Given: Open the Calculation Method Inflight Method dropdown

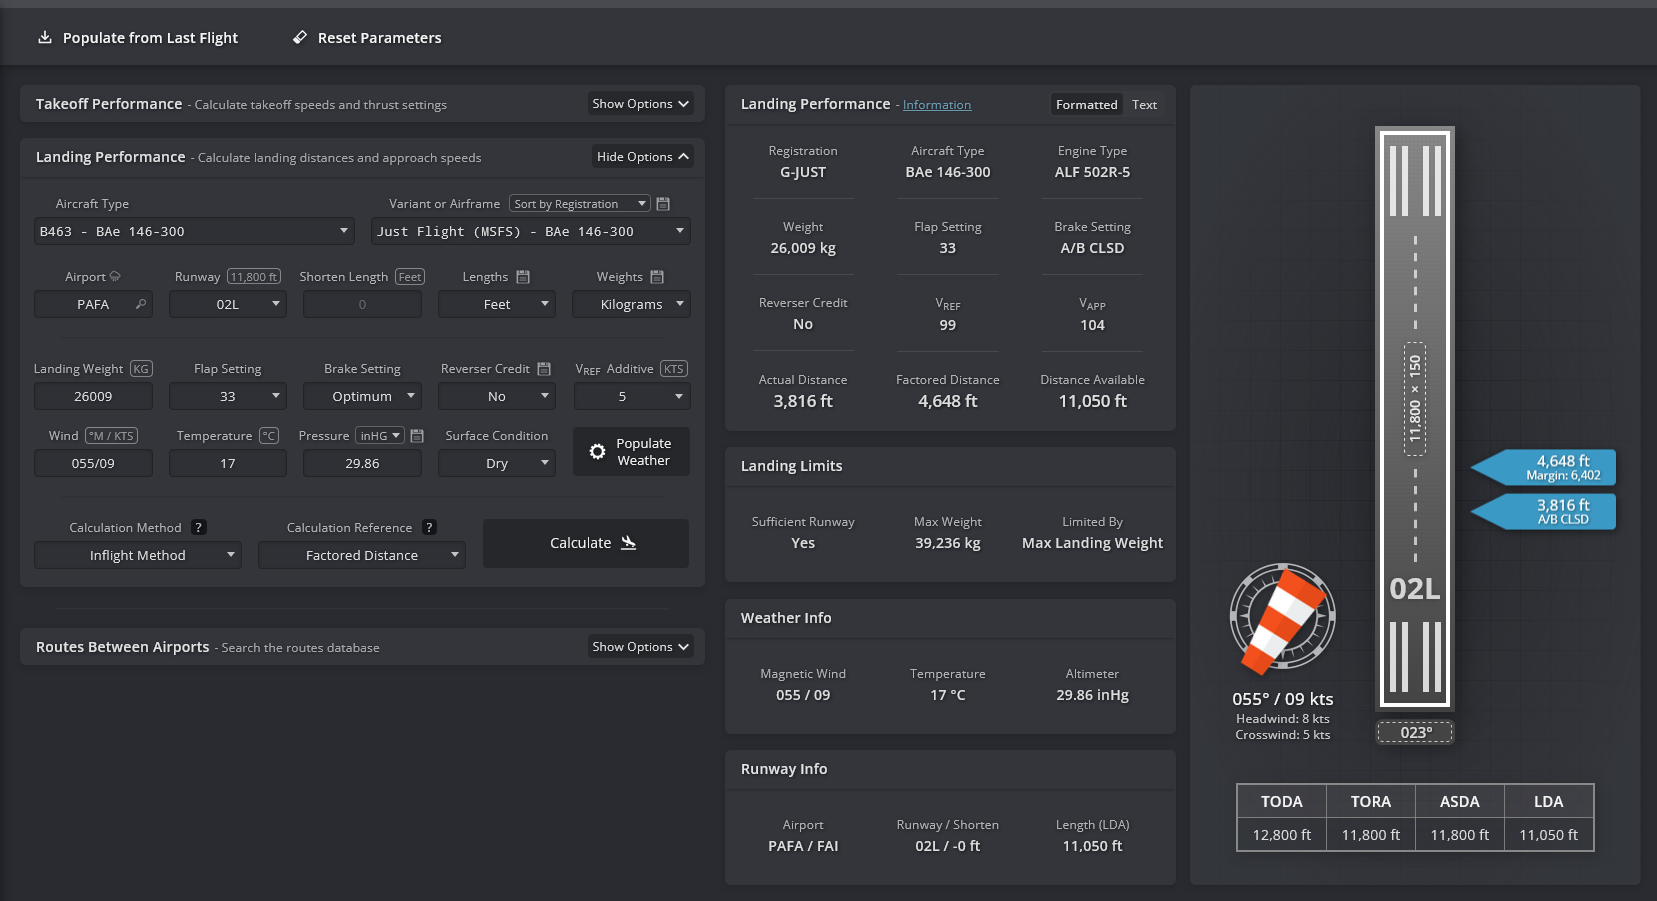Looking at the screenshot, I should 138,555.
